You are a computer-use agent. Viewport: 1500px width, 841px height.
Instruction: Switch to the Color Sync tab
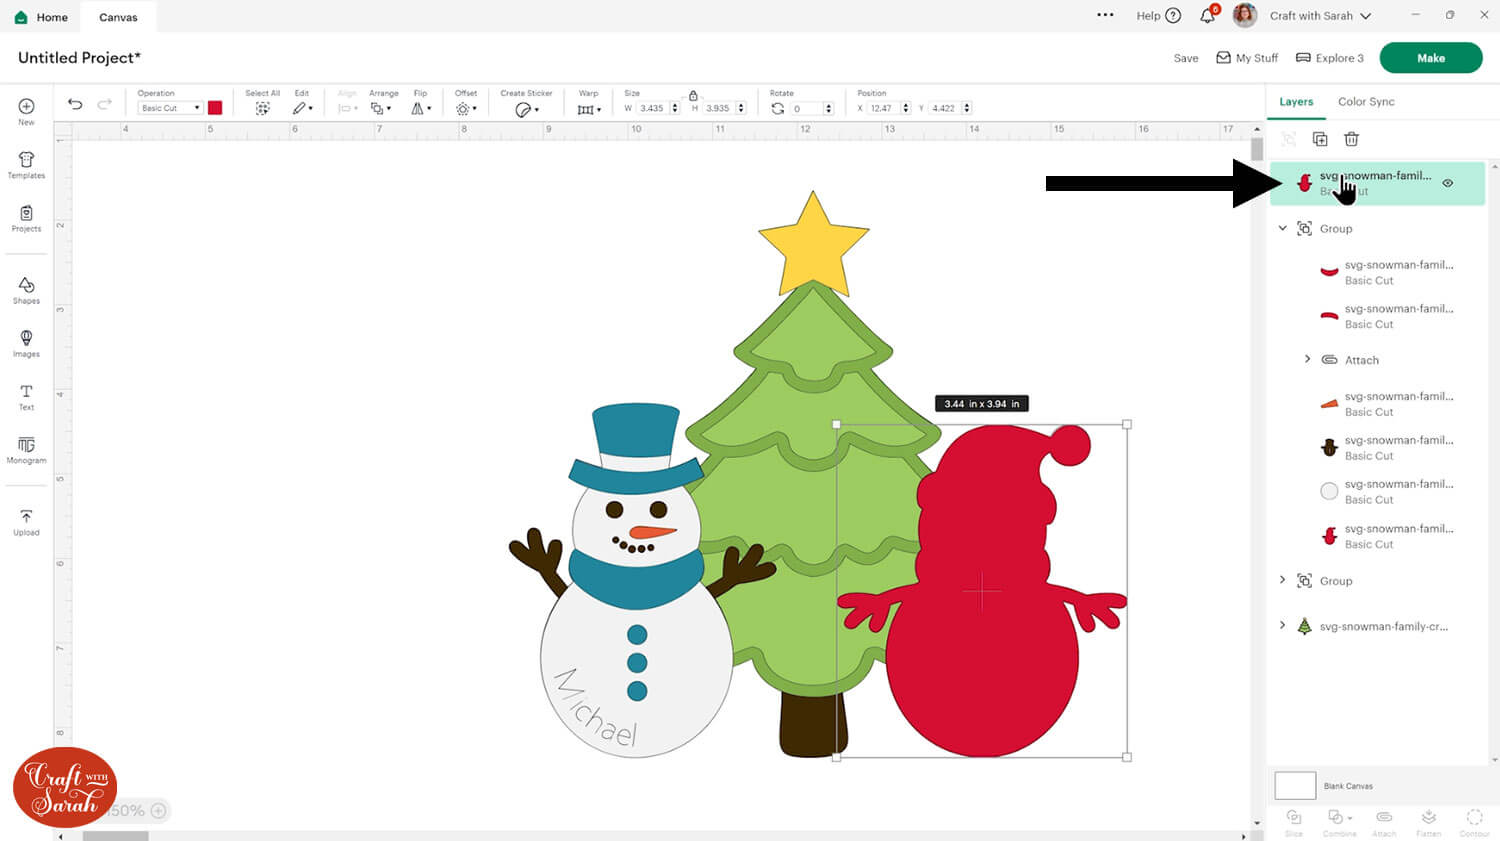[1365, 102]
